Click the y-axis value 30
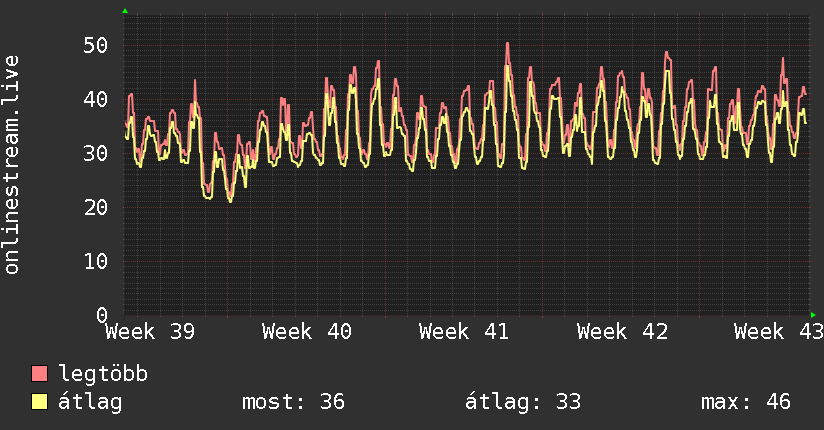824x430 pixels. click(x=96, y=153)
